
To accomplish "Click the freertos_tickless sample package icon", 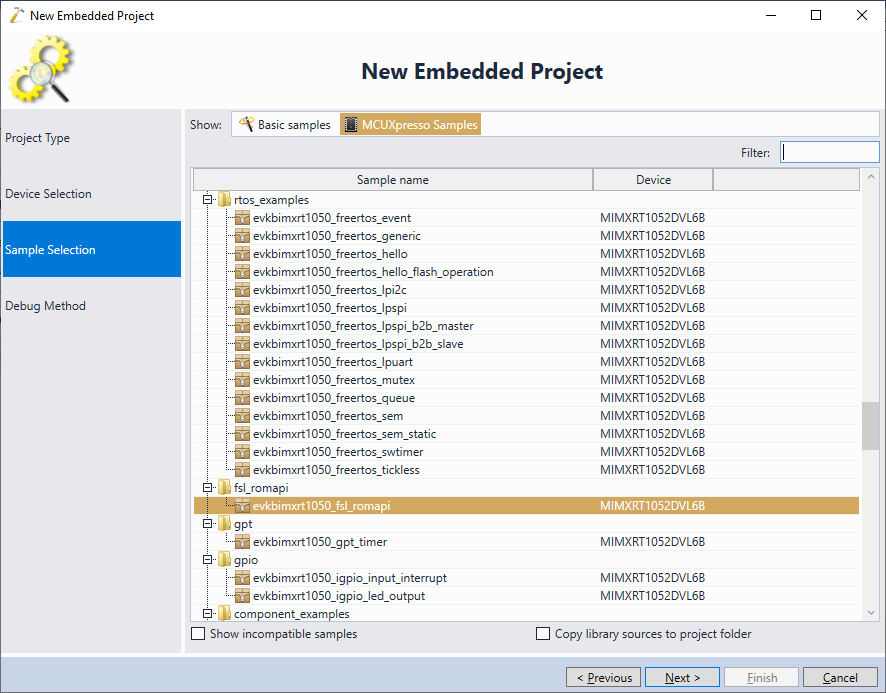I will tap(242, 470).
